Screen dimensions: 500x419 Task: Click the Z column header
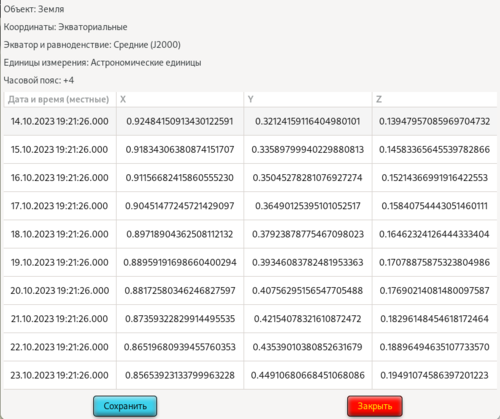(x=435, y=99)
